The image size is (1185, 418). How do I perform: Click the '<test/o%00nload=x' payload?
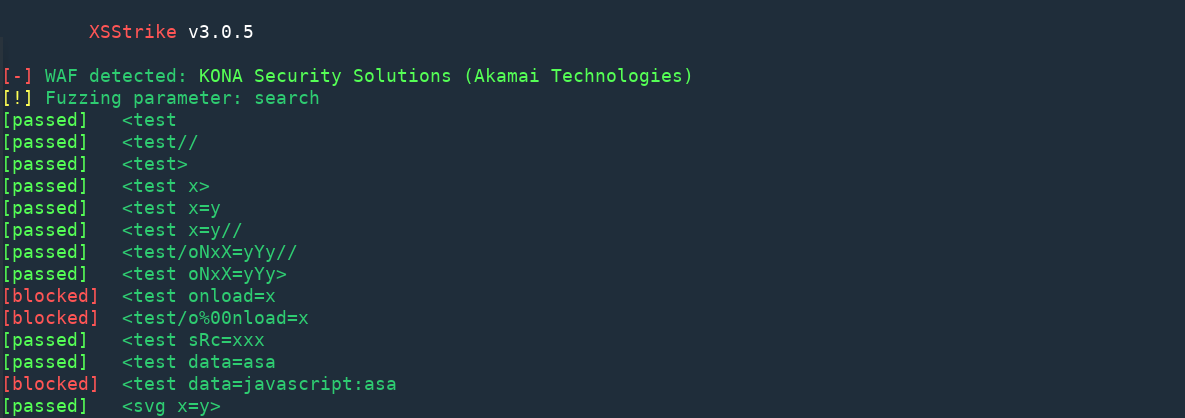pos(215,318)
